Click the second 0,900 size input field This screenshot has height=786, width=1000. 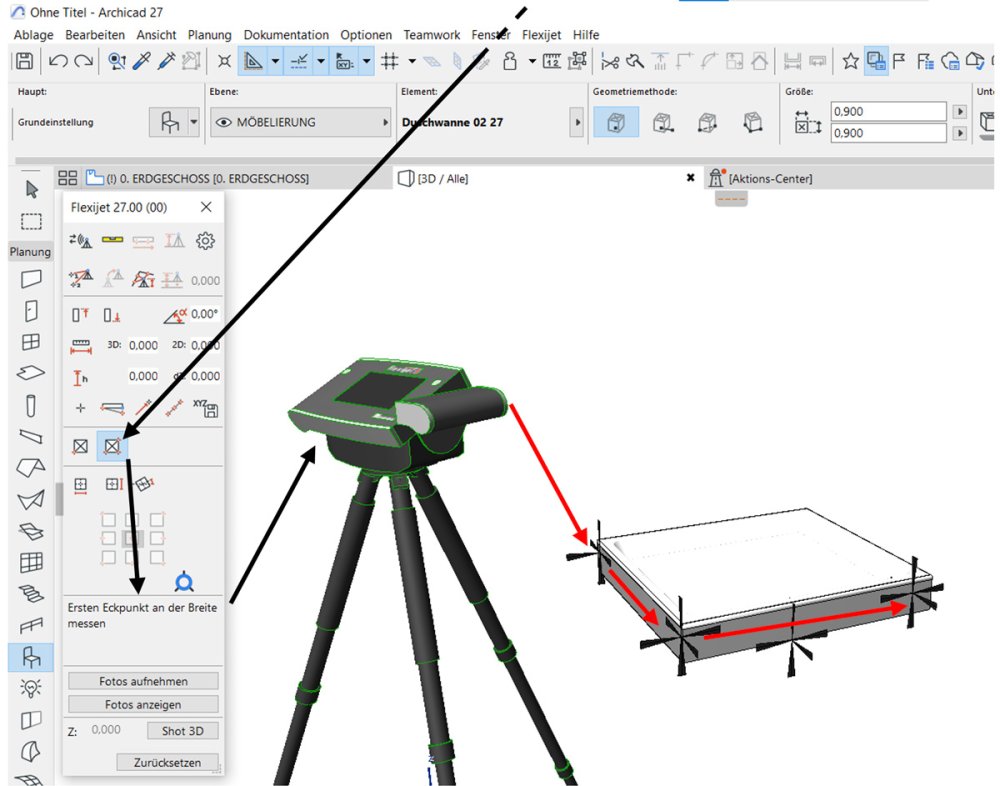tap(888, 133)
